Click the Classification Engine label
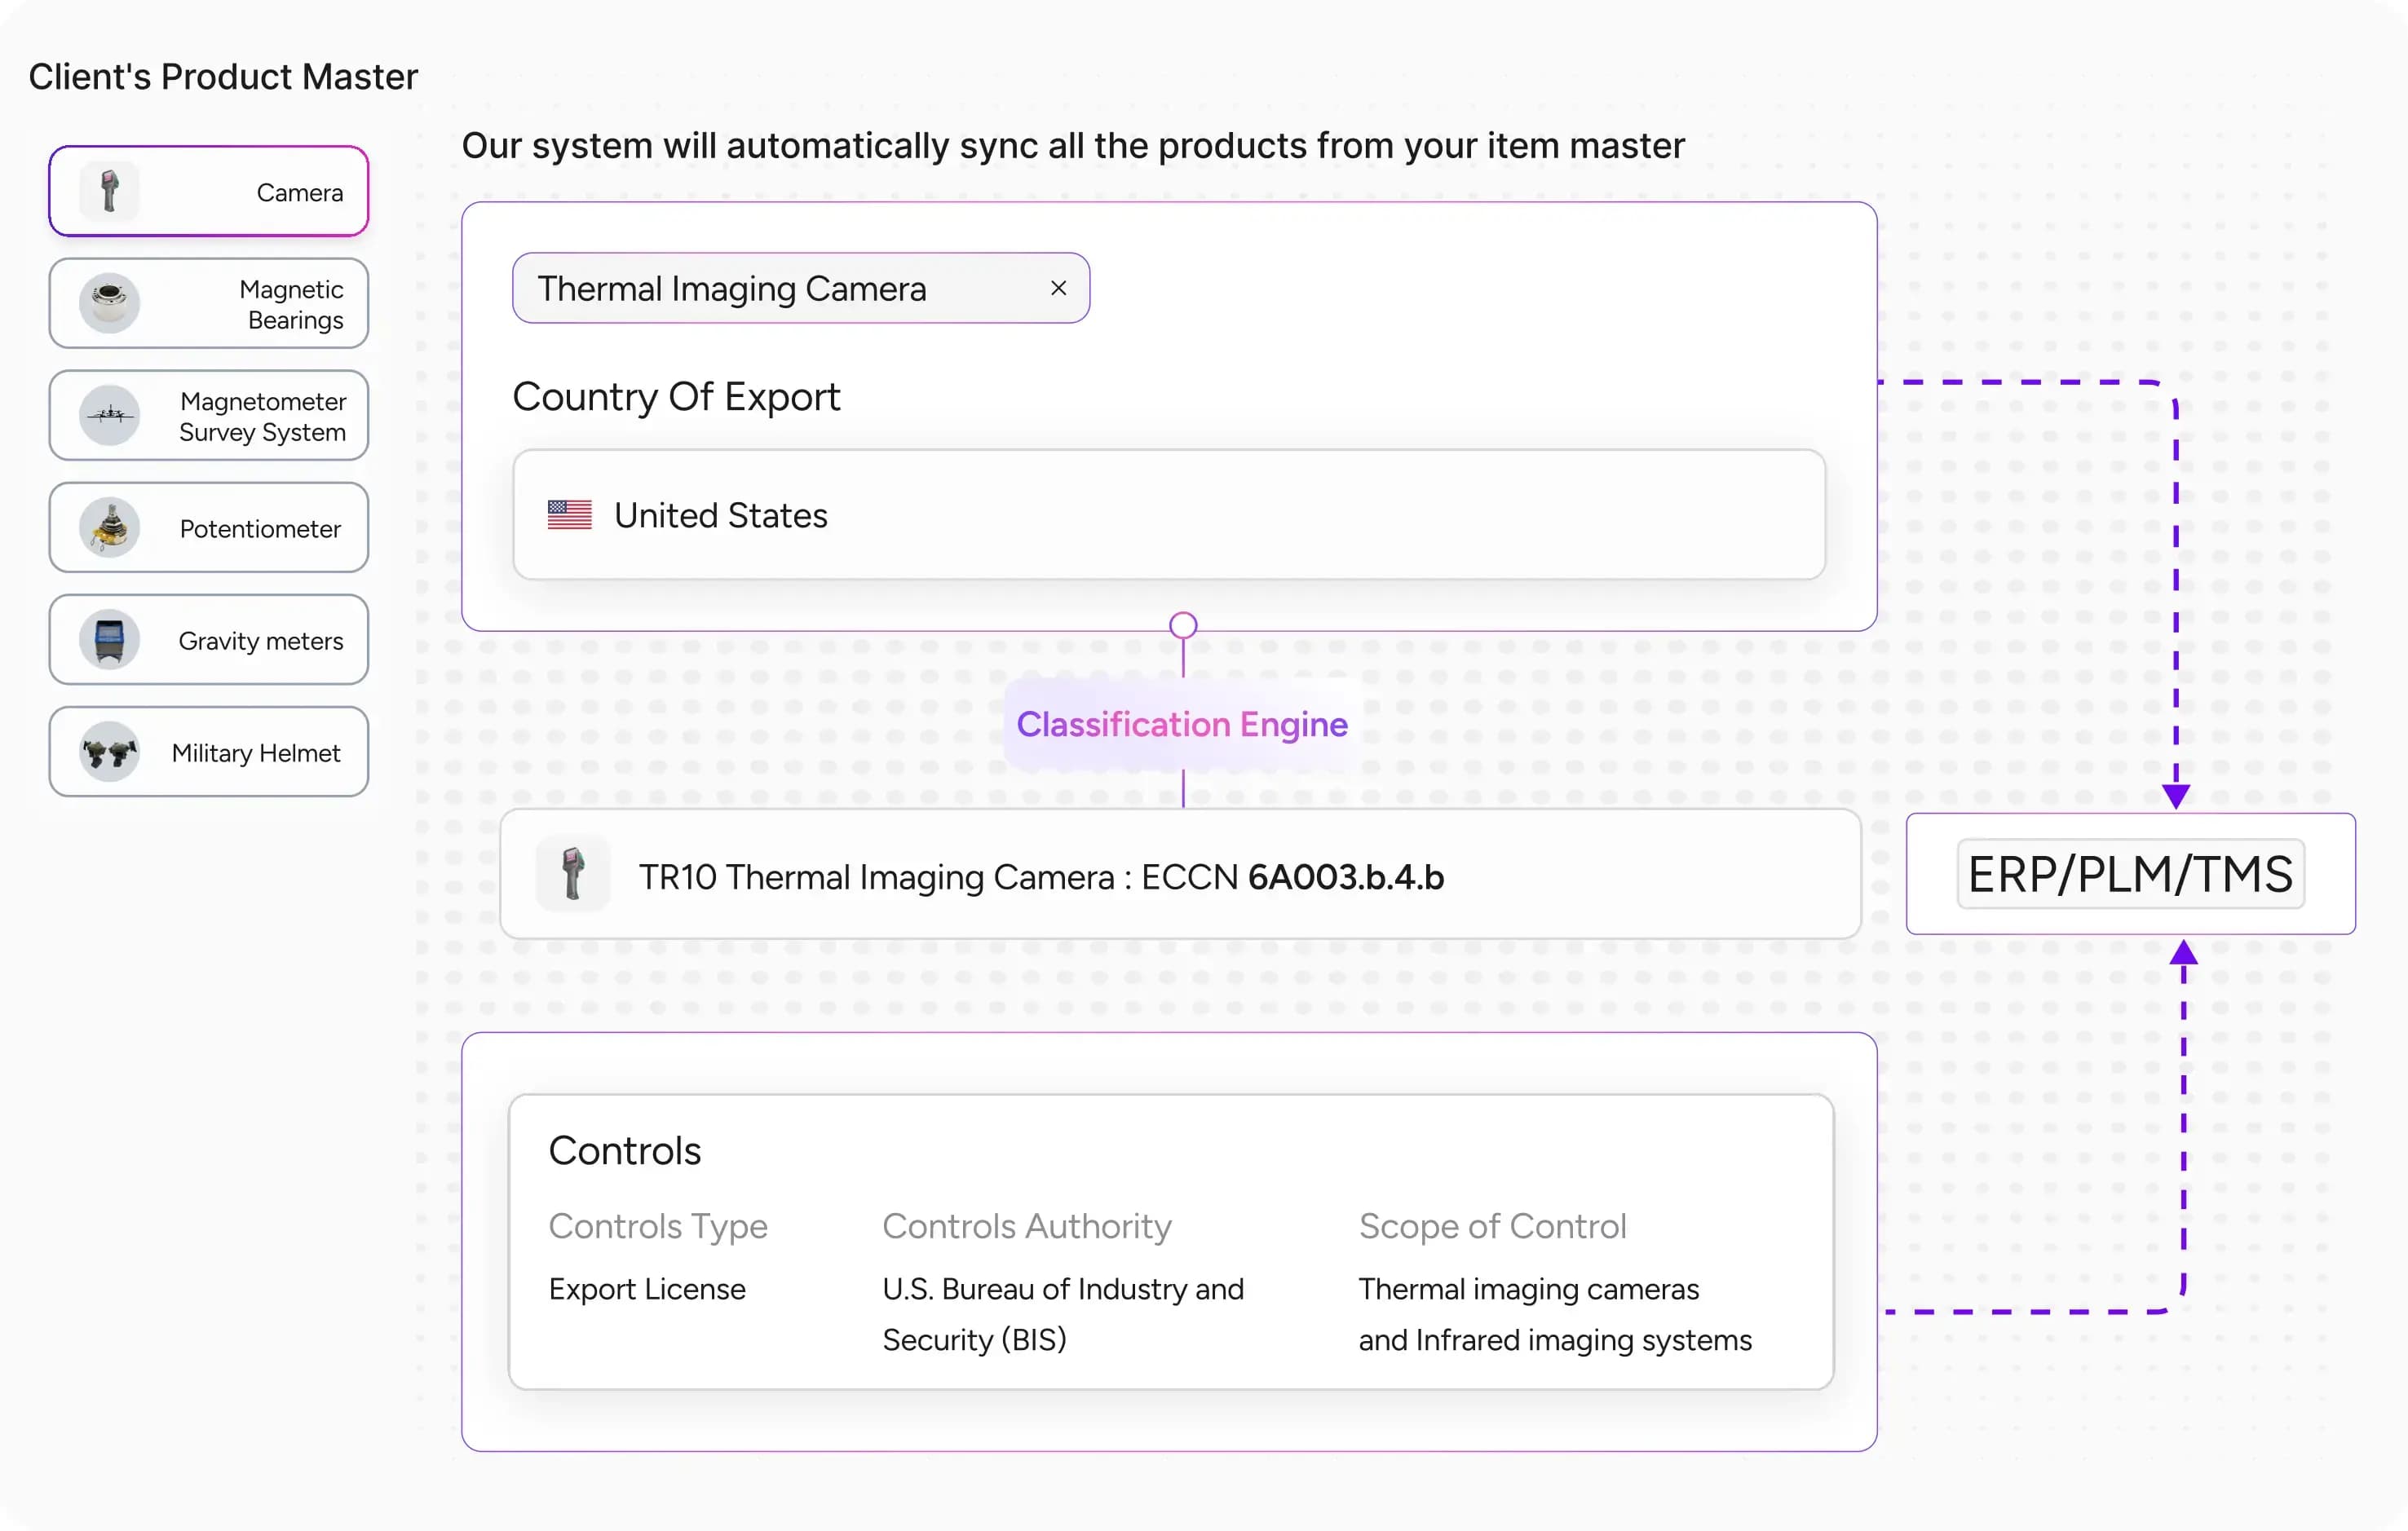Image resolution: width=2408 pixels, height=1531 pixels. click(x=1182, y=724)
